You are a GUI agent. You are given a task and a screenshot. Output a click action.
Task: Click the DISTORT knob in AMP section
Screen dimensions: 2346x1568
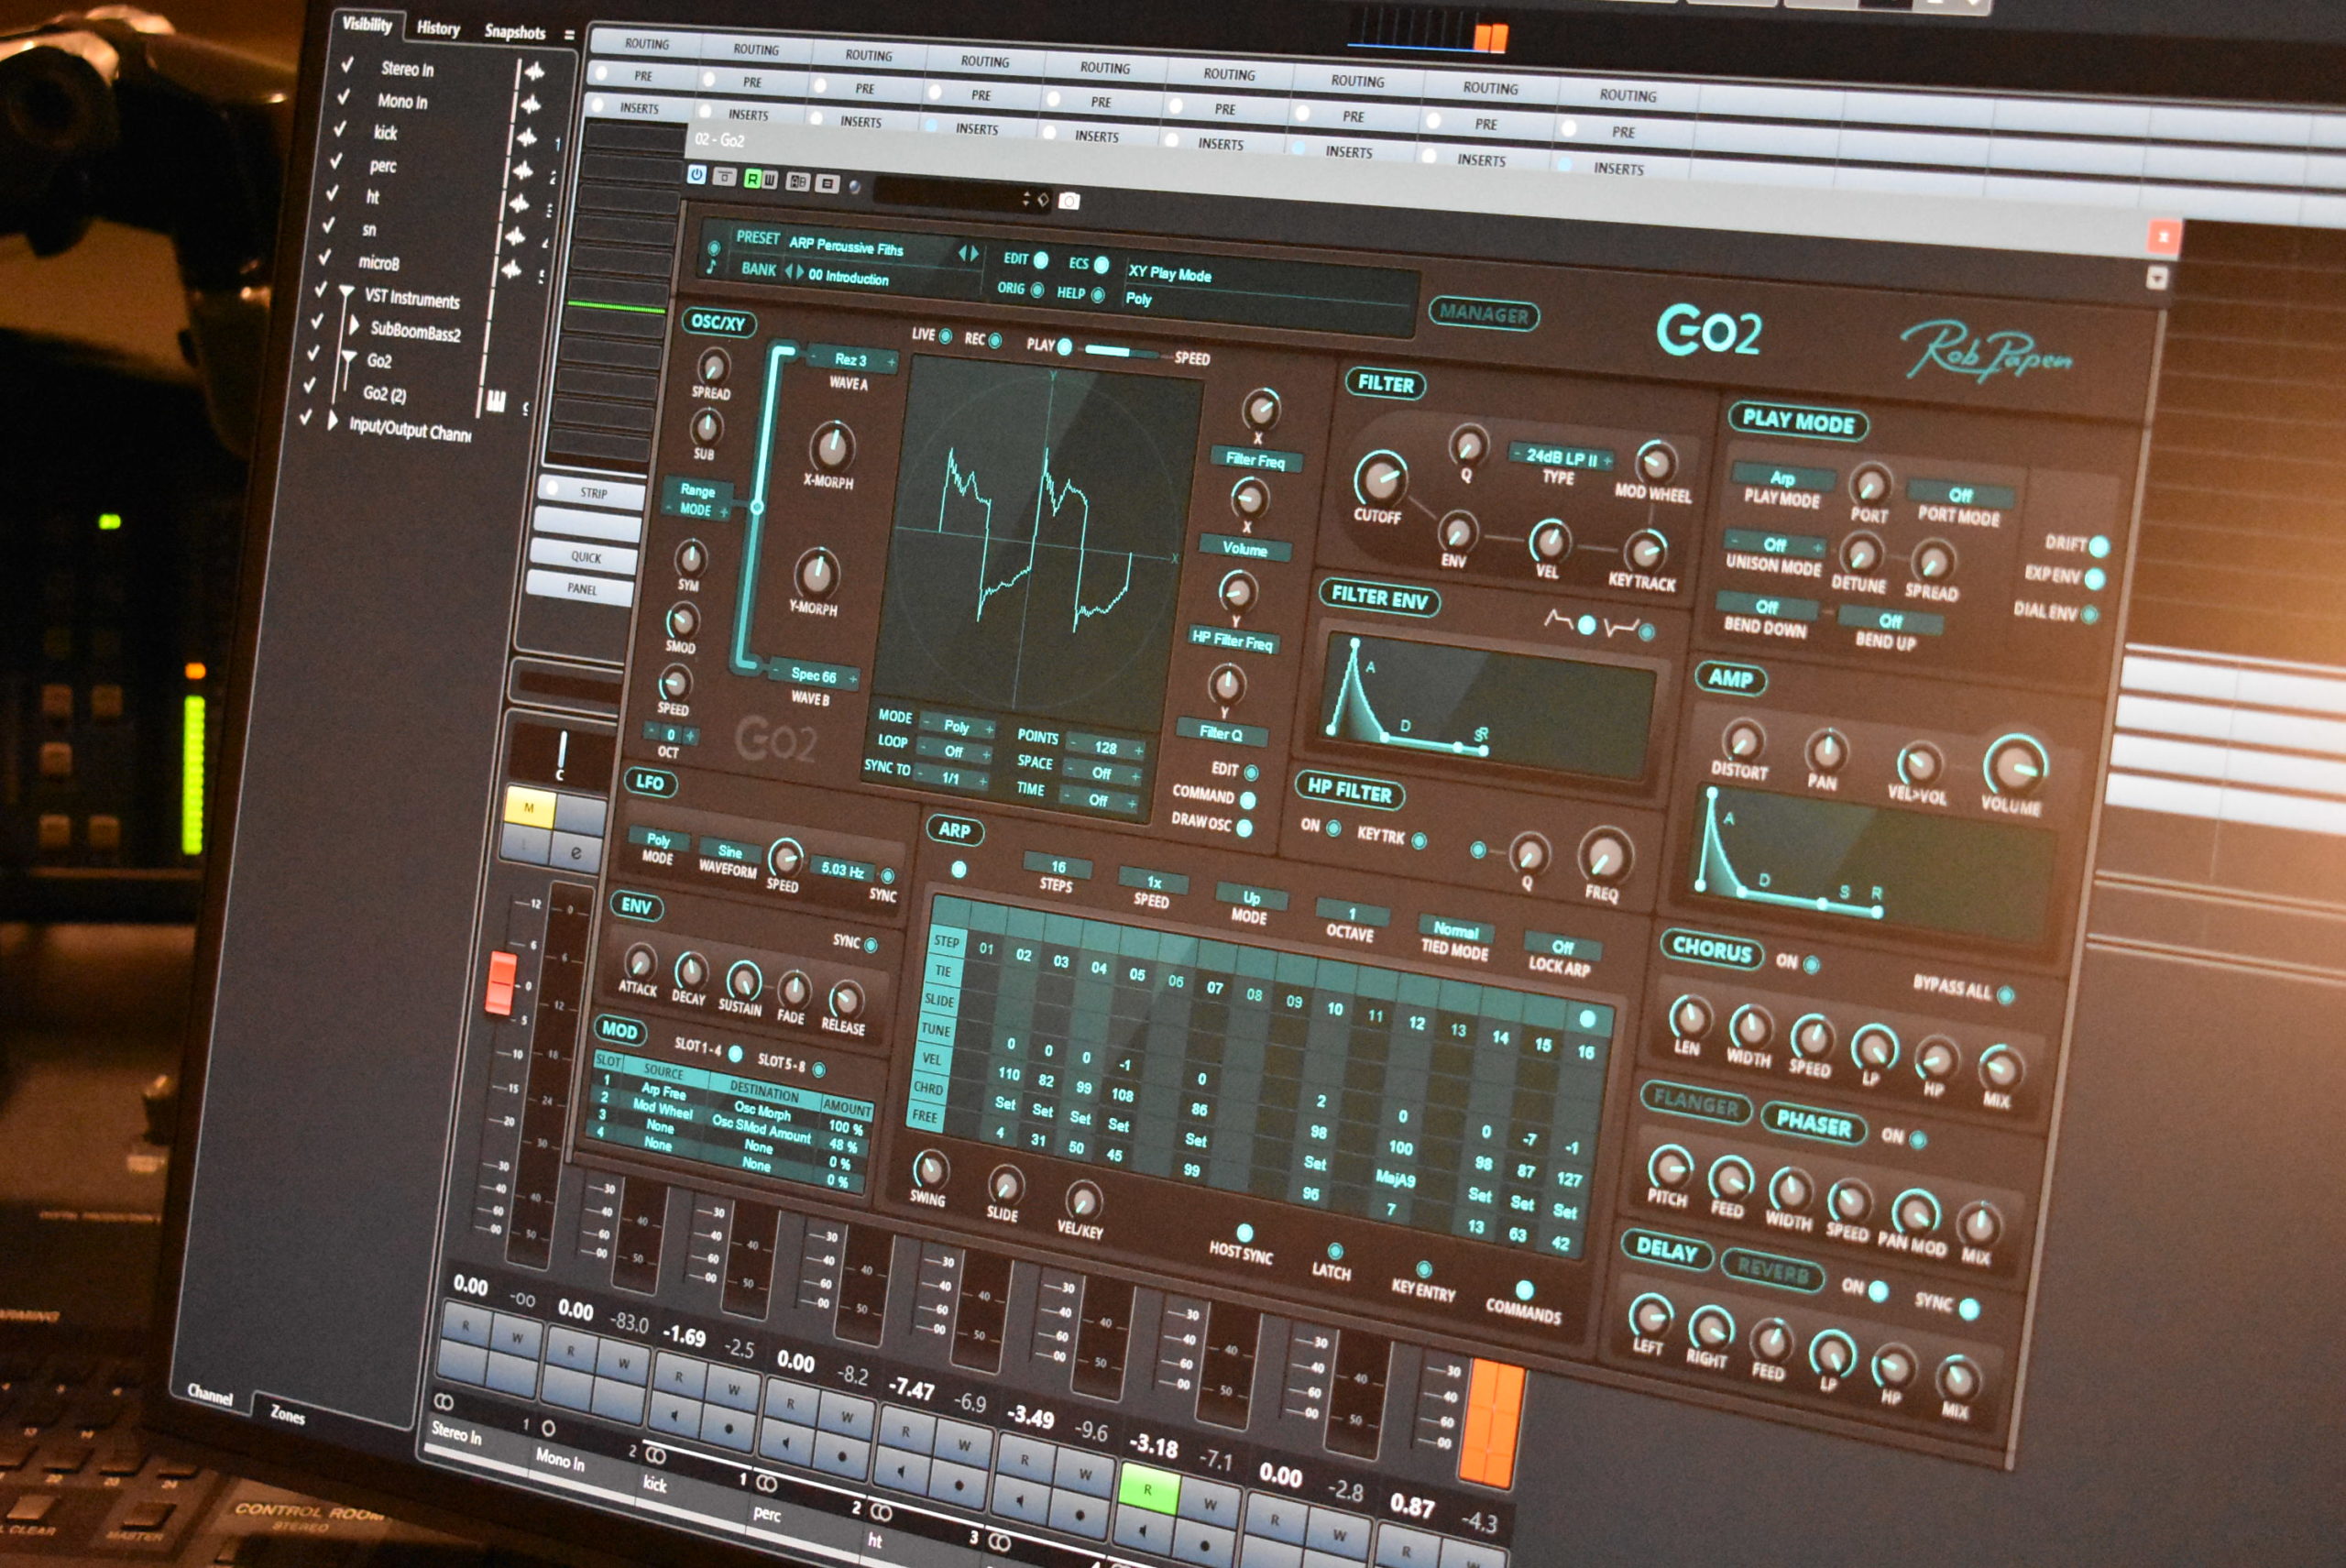pyautogui.click(x=1743, y=741)
